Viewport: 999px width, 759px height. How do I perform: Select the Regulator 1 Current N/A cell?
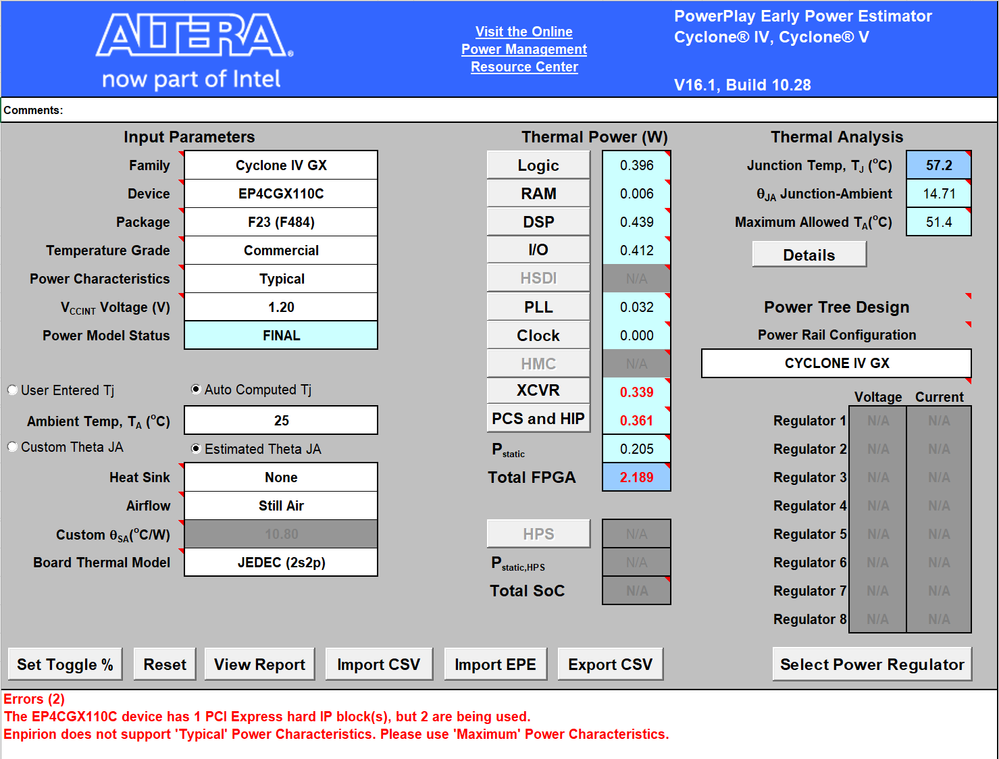tap(939, 421)
